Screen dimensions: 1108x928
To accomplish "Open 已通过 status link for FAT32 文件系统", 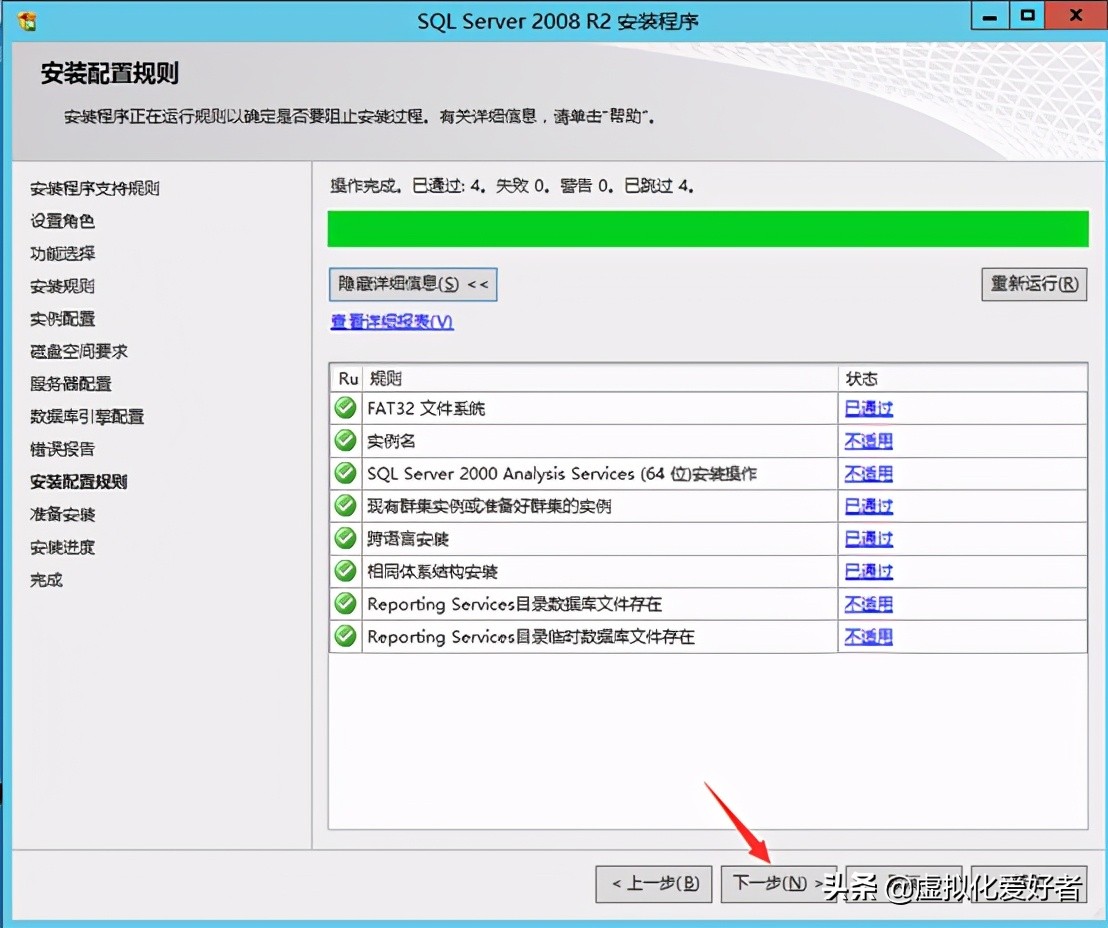I will point(868,408).
